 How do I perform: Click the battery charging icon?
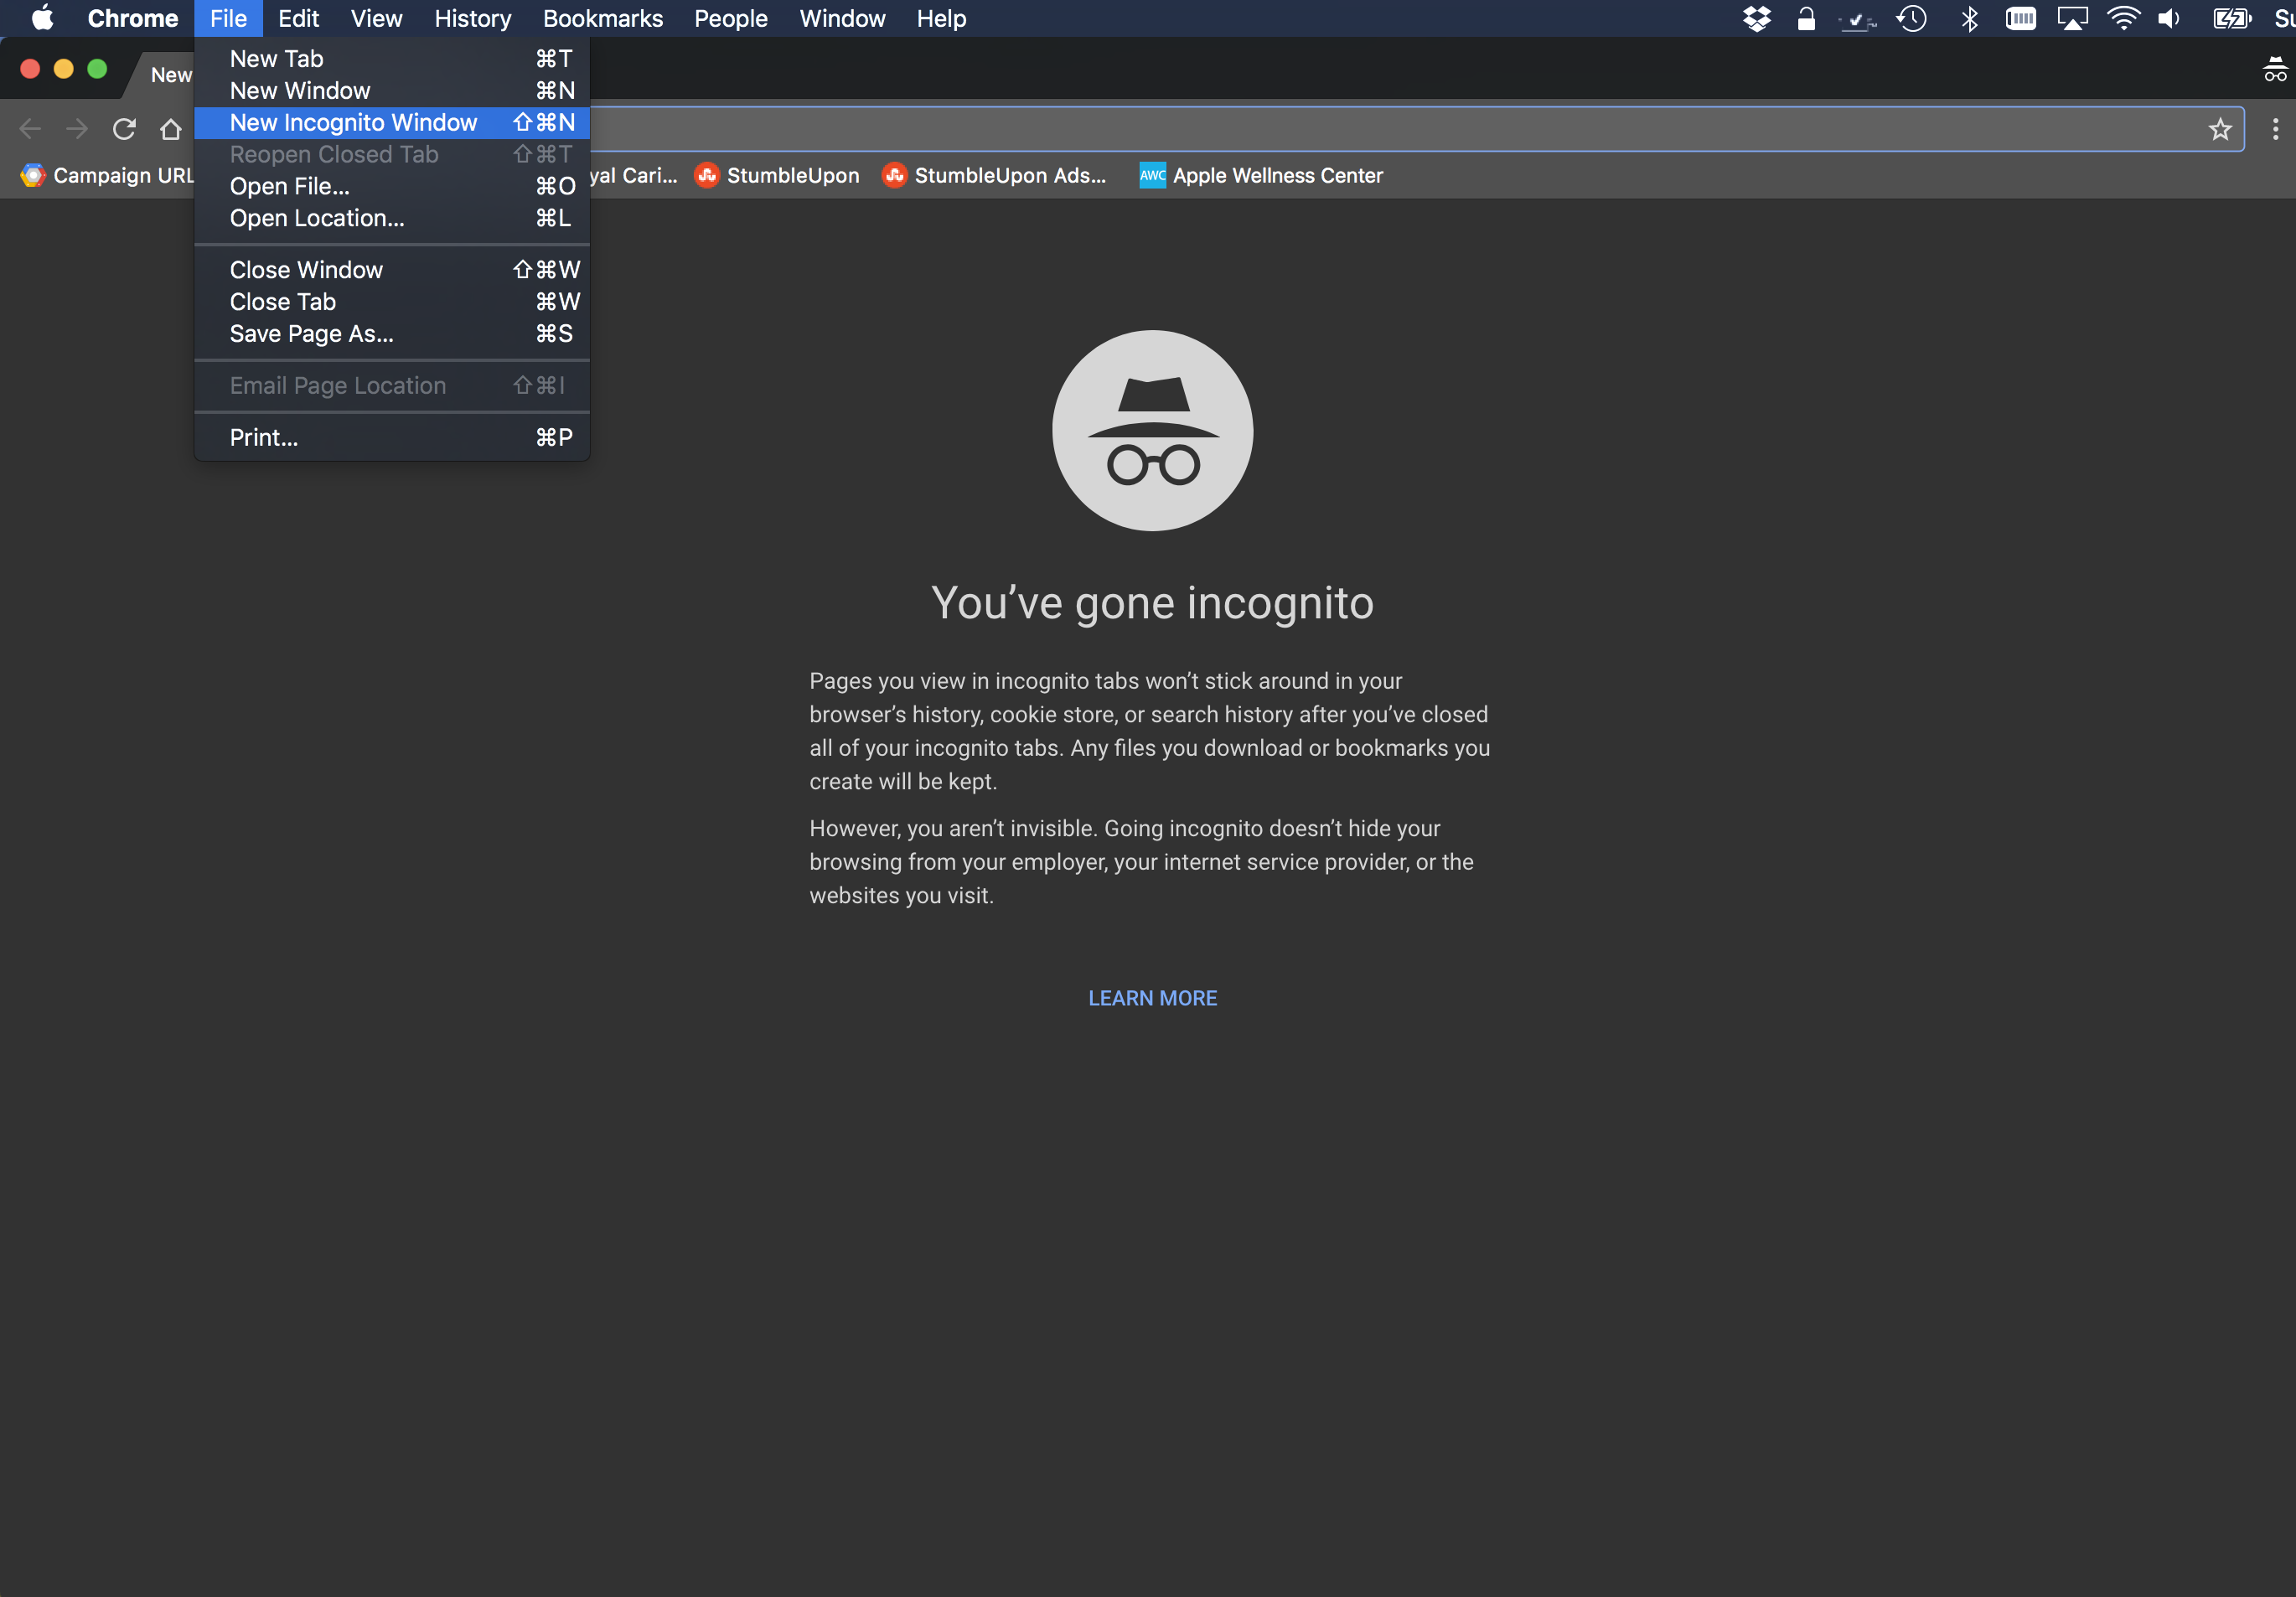coord(2232,18)
